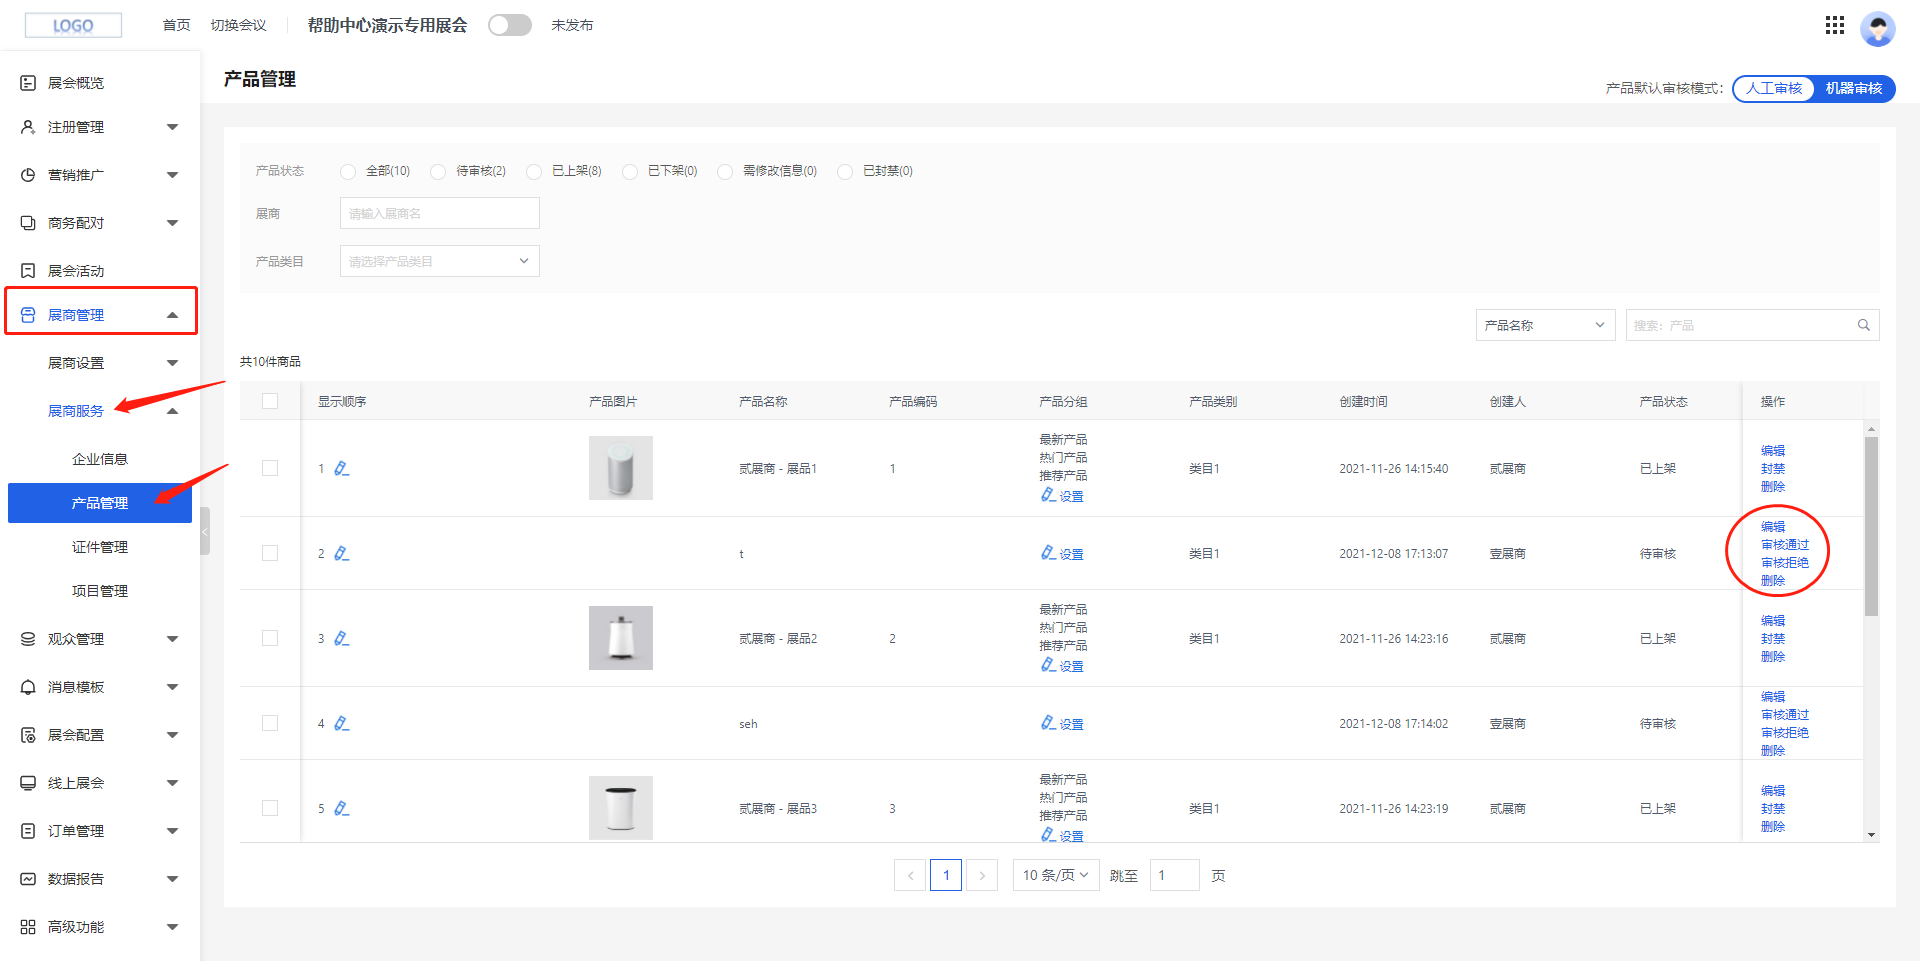Image resolution: width=1920 pixels, height=961 pixels.
Task: Open the 产品名称 search type dropdown
Action: [1545, 325]
